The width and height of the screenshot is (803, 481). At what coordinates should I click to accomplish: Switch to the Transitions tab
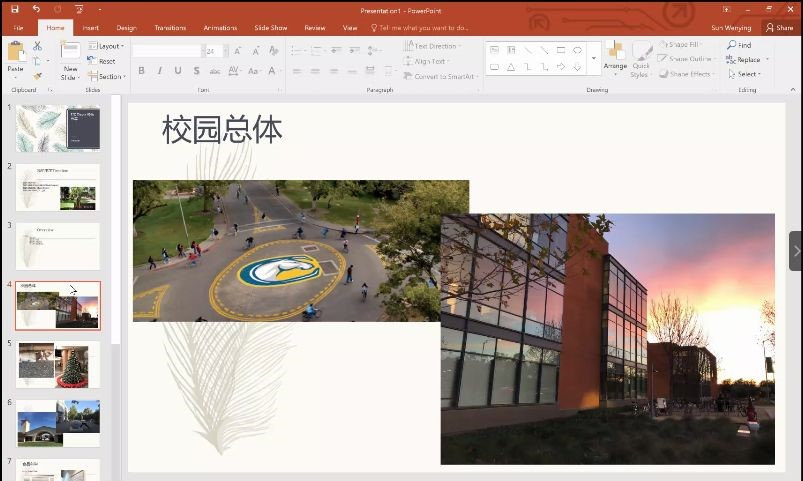point(170,28)
